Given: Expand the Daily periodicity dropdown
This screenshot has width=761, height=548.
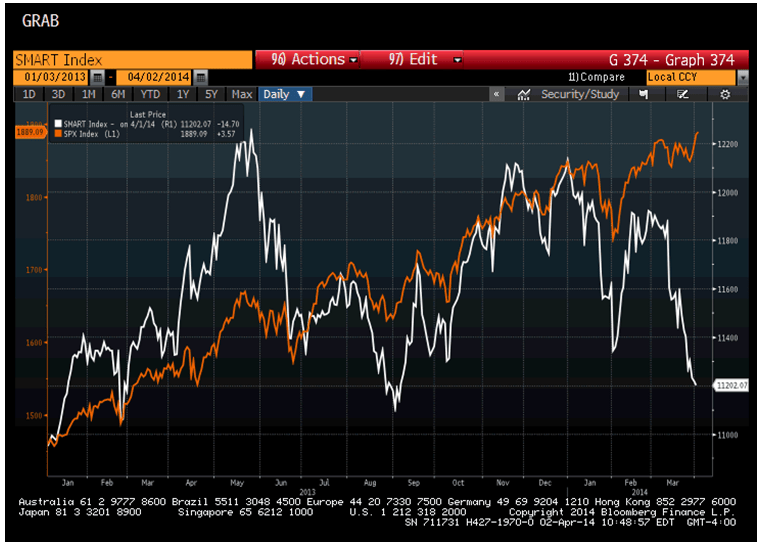Looking at the screenshot, I should (x=285, y=94).
